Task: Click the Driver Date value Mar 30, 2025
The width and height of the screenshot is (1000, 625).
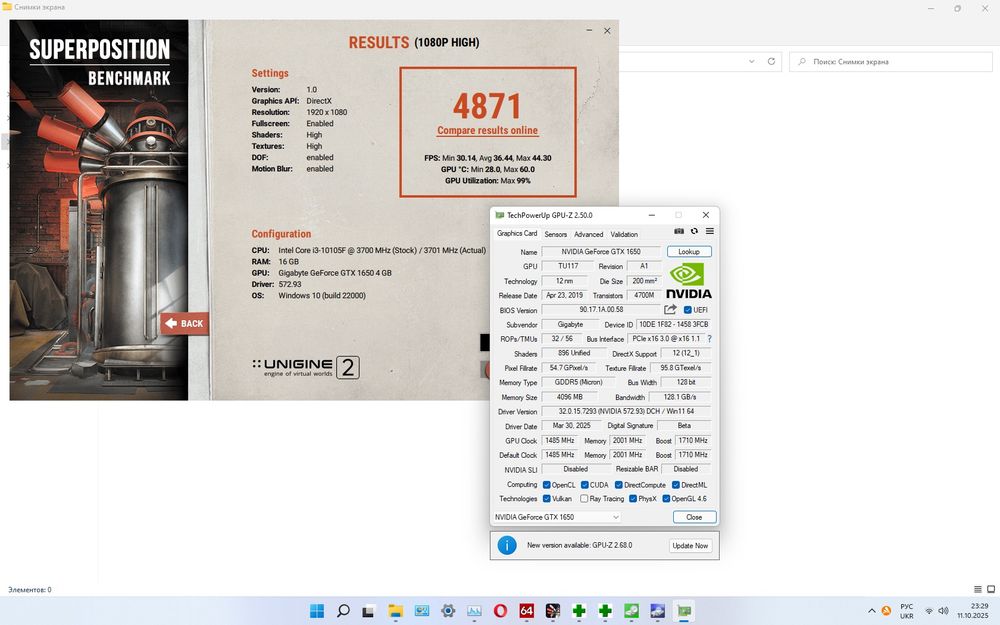Action: [571, 426]
